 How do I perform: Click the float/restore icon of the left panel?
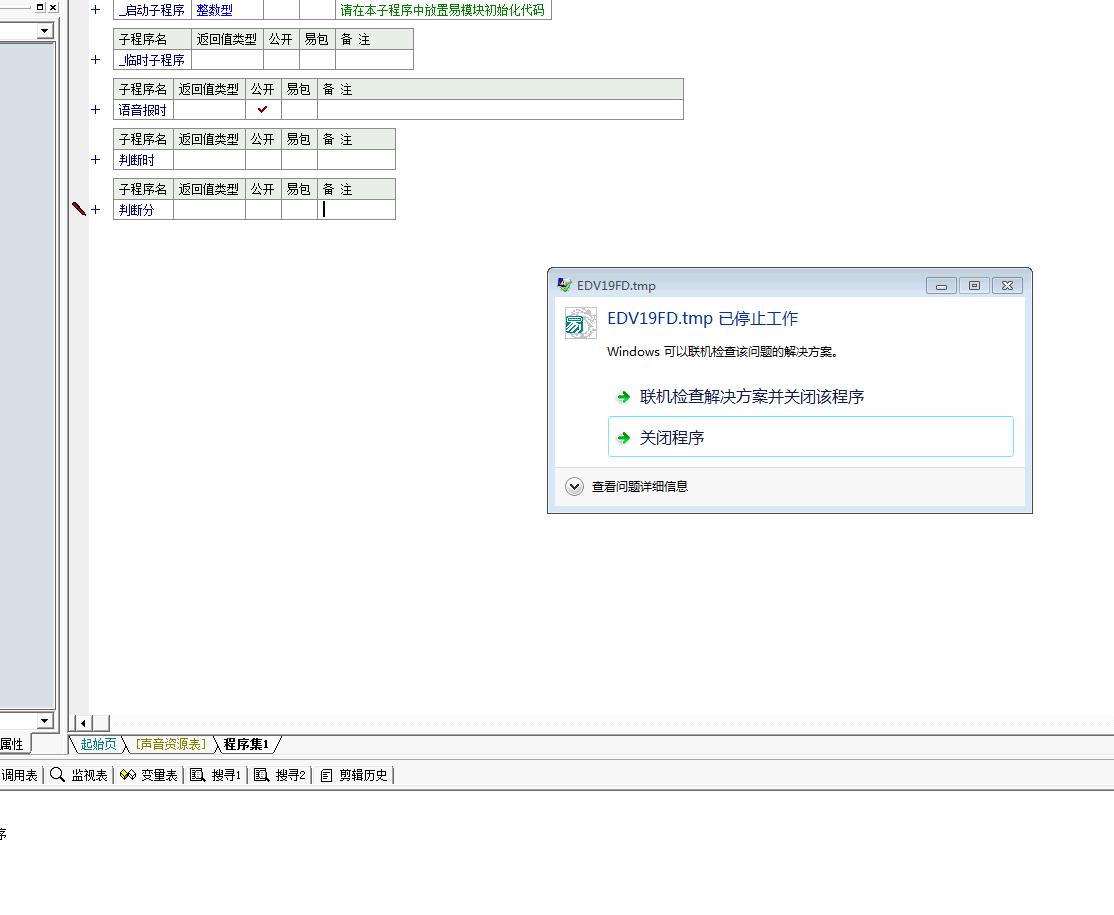click(x=40, y=7)
